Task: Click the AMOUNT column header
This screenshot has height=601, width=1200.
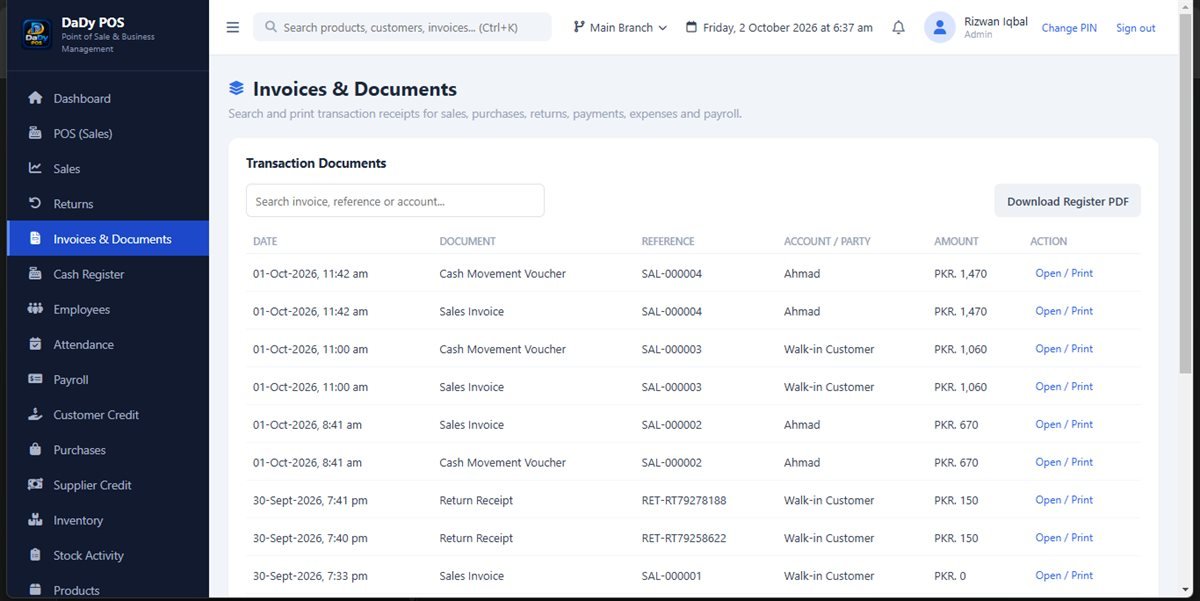Action: pos(956,241)
